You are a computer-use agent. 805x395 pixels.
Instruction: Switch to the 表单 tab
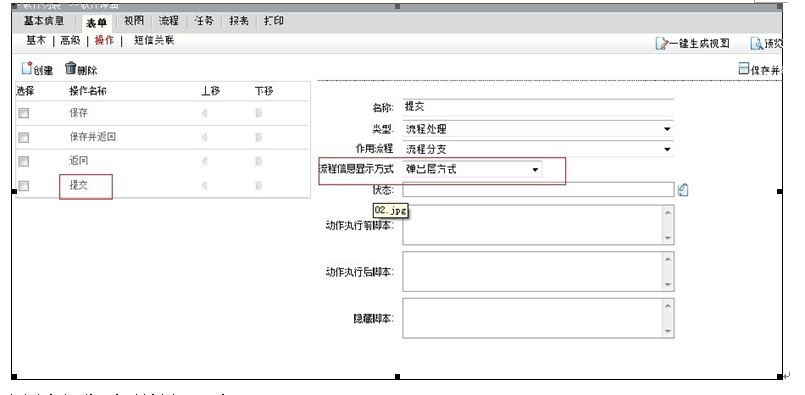pyautogui.click(x=97, y=23)
